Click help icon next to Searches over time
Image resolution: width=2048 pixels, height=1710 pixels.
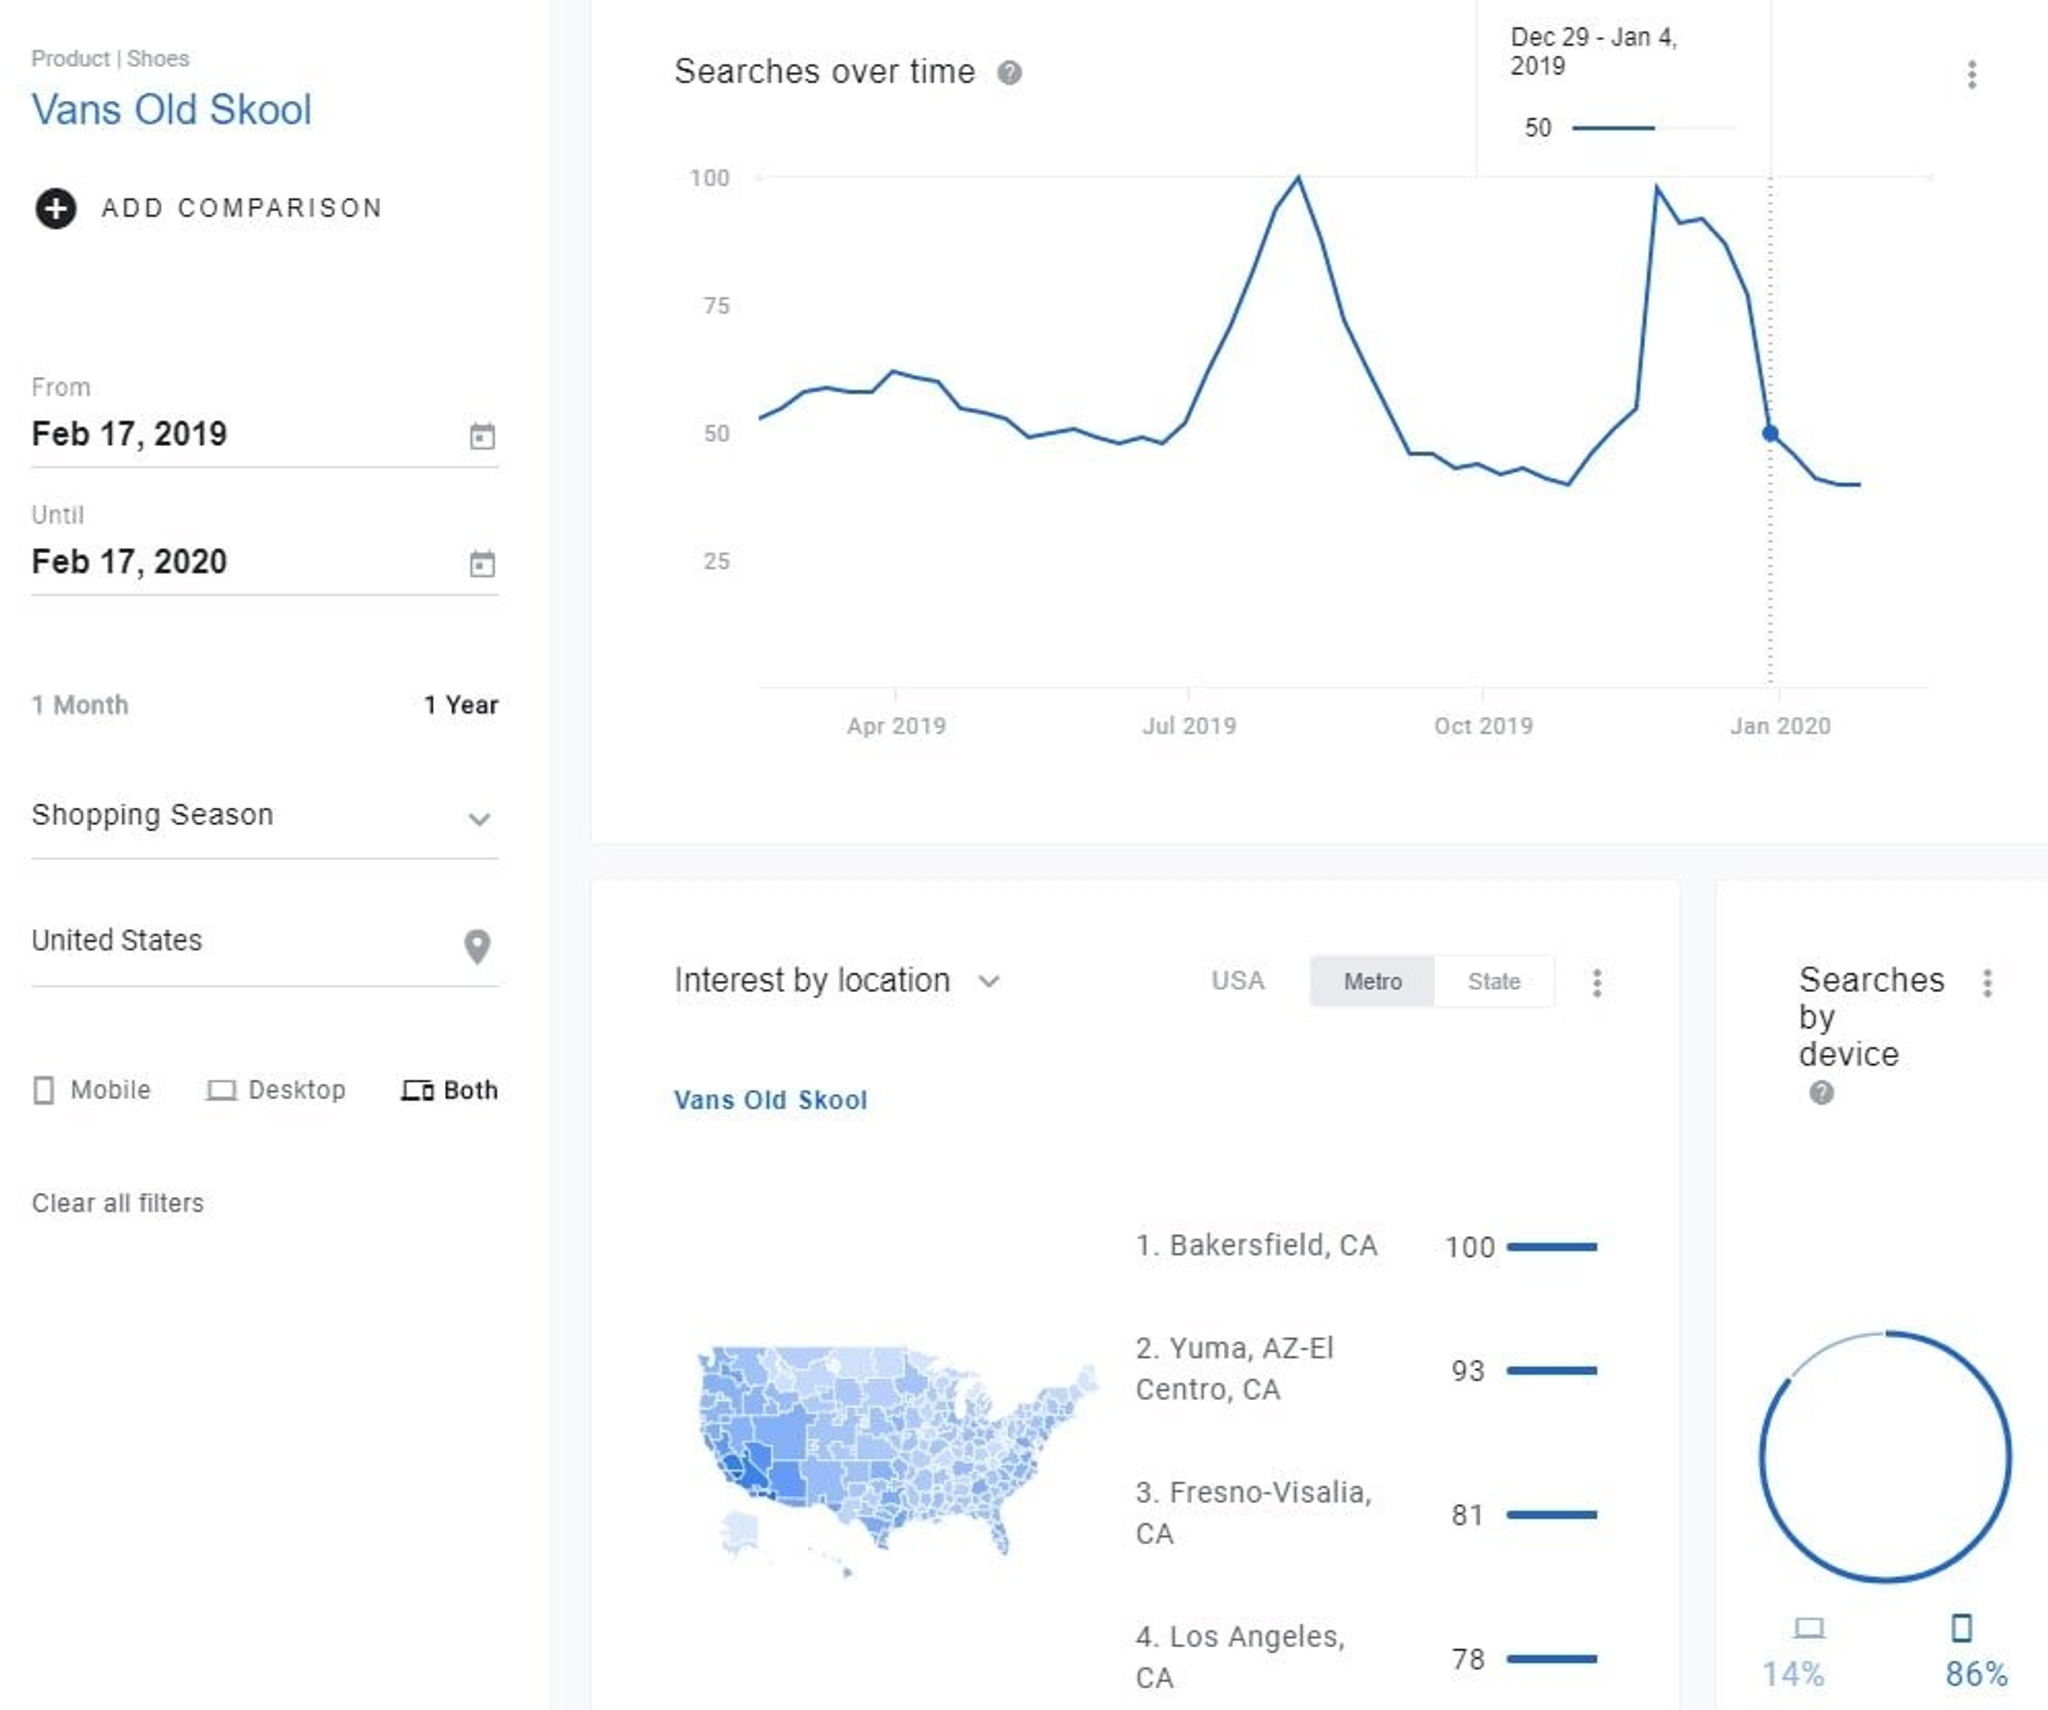(x=1010, y=72)
